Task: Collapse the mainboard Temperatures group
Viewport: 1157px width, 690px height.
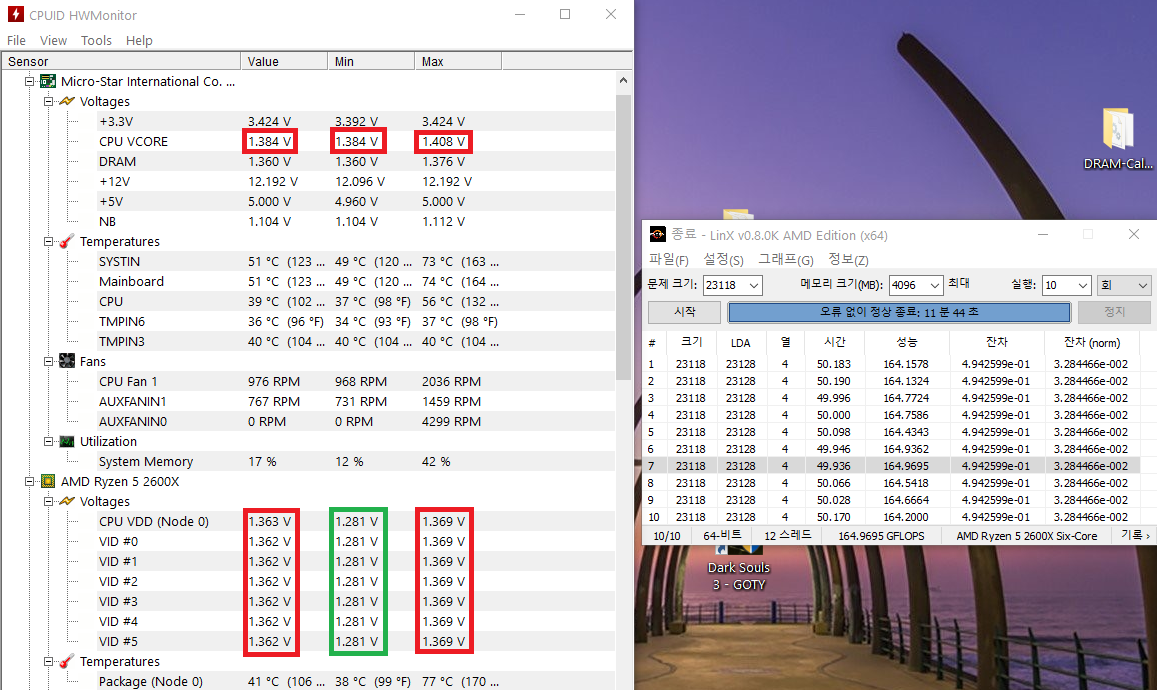Action: coord(48,241)
